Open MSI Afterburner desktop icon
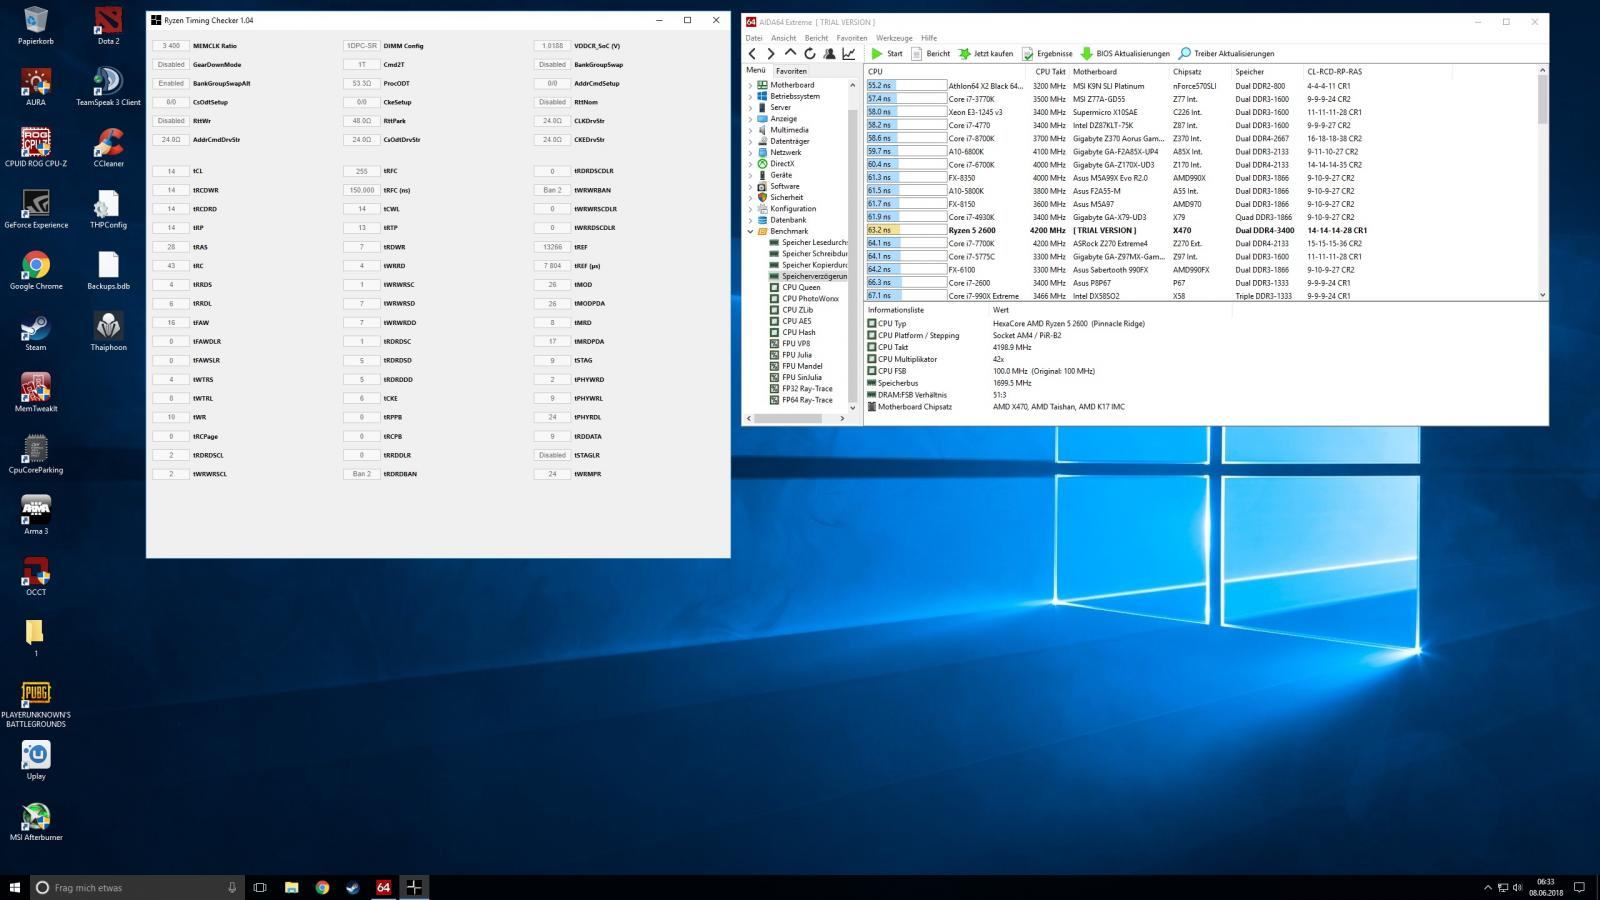Viewport: 1600px width, 900px height. point(36,821)
